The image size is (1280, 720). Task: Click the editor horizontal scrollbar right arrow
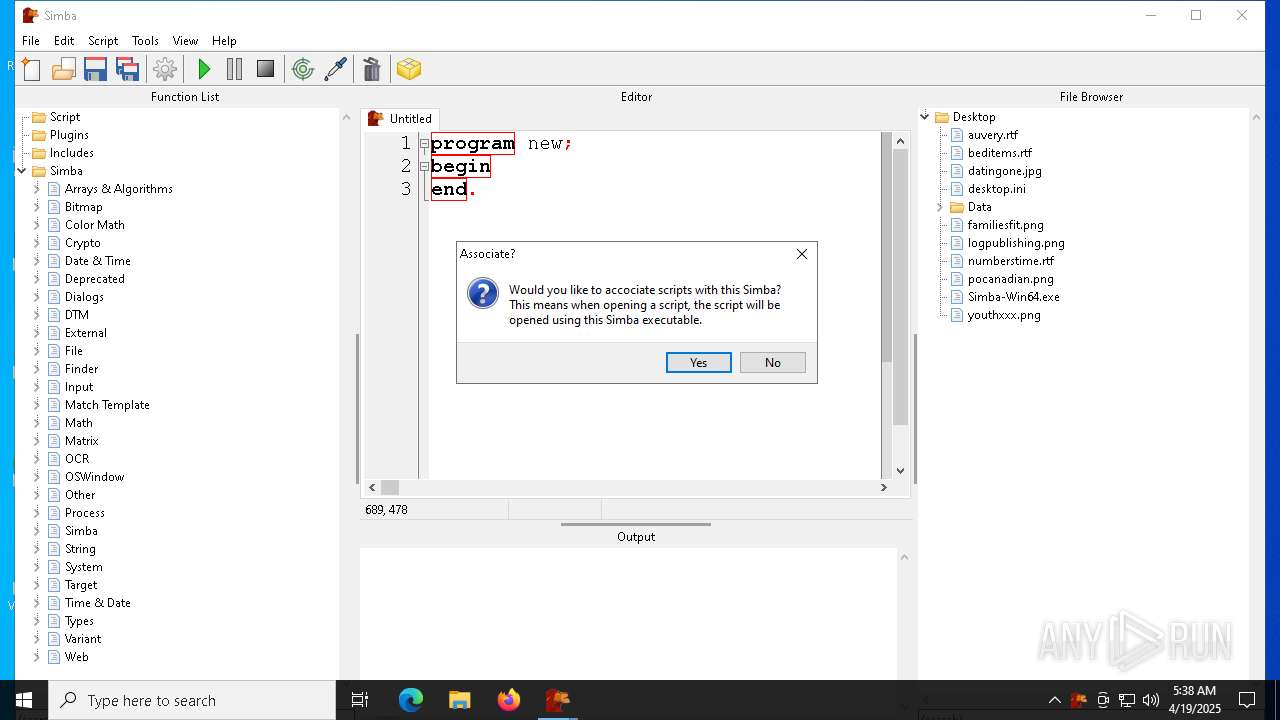(x=883, y=487)
